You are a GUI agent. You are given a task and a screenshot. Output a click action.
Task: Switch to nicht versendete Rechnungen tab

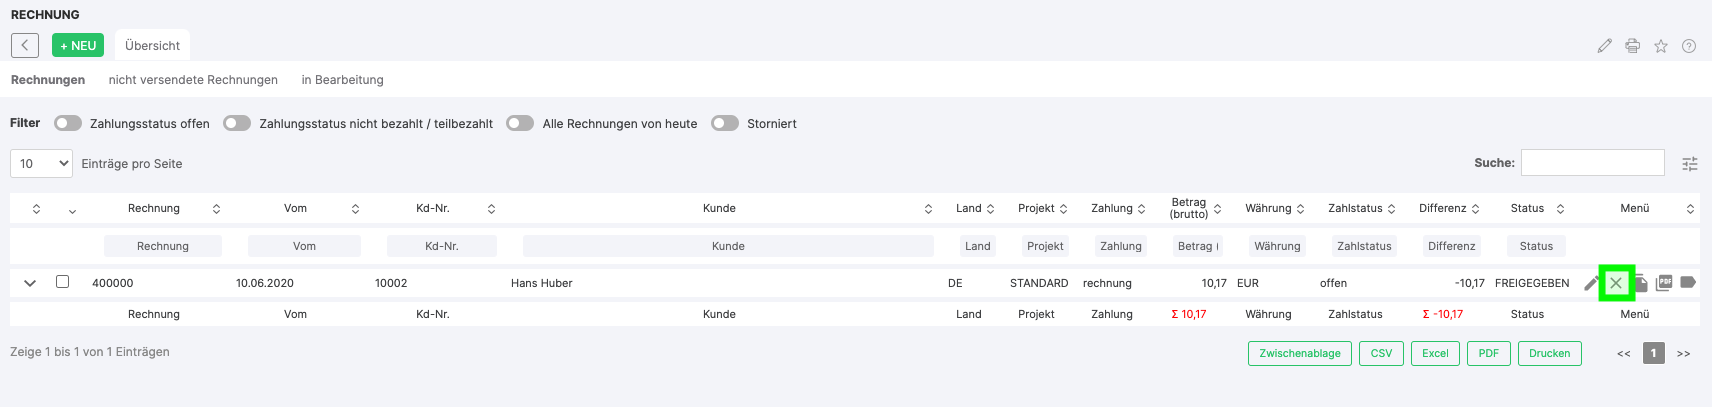(193, 80)
